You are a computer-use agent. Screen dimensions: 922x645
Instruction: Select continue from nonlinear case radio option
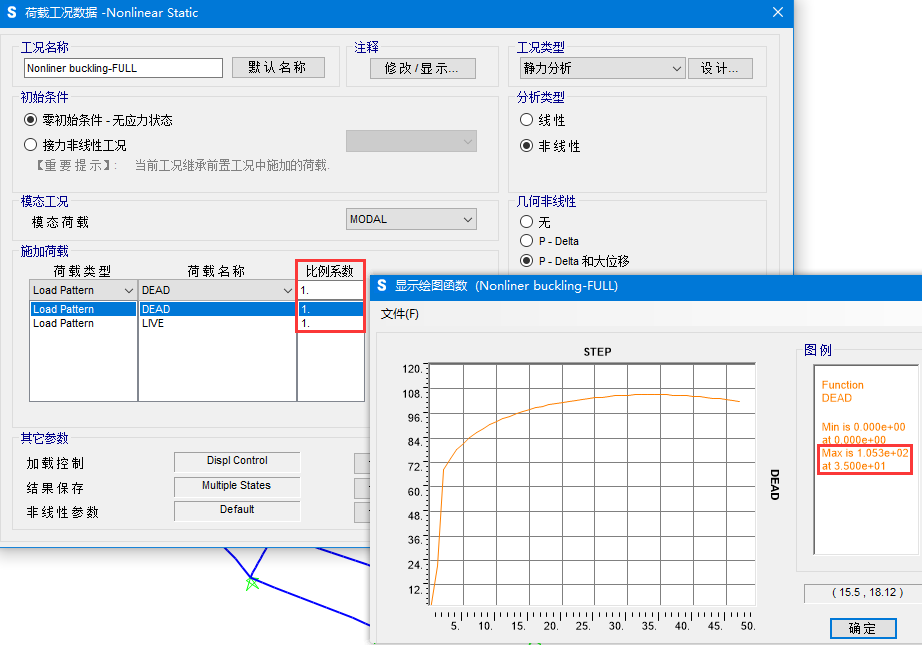coord(31,145)
